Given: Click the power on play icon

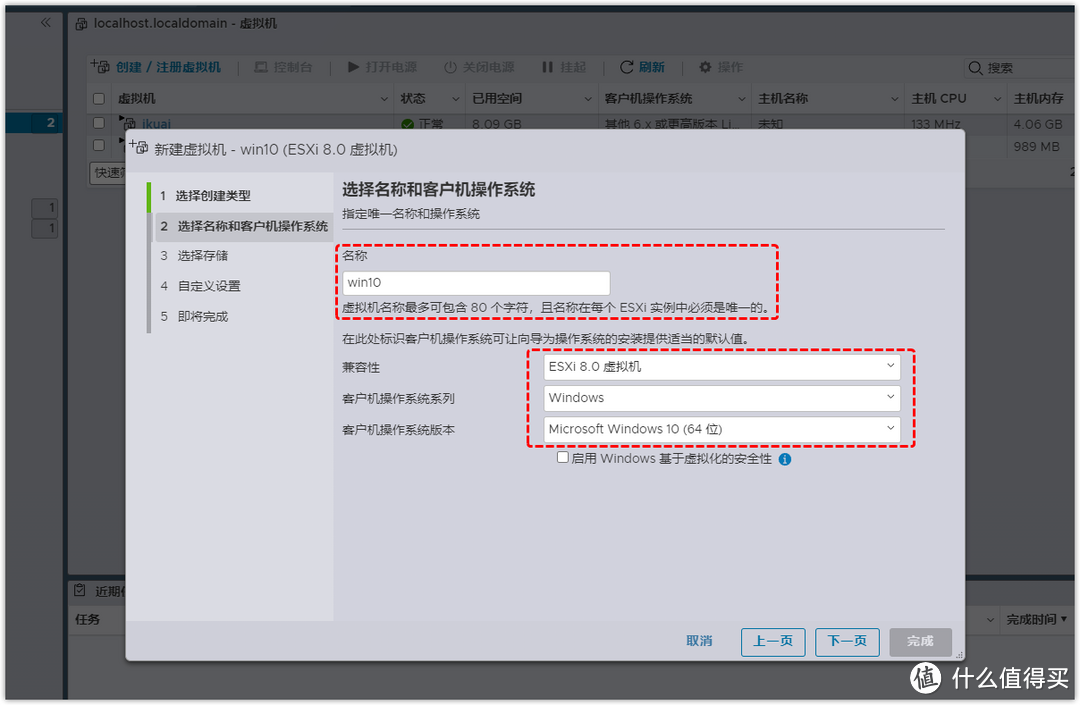Looking at the screenshot, I should [x=353, y=67].
